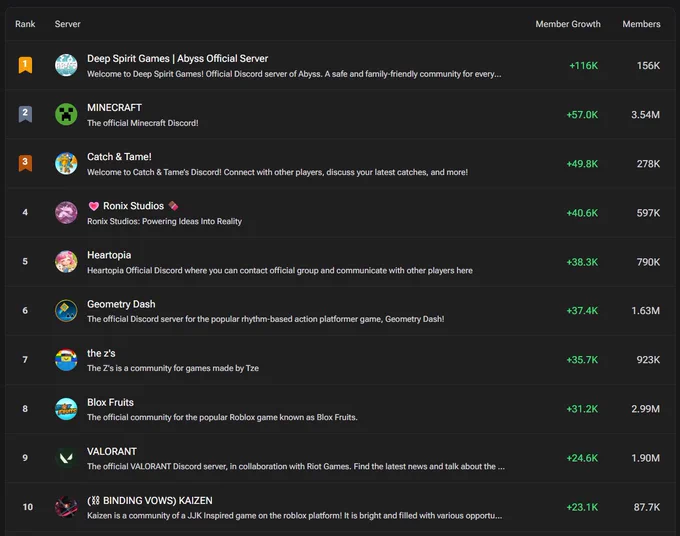Screen dimensions: 680x536
Task: Click Blox Fruits official community description
Action: (x=222, y=417)
